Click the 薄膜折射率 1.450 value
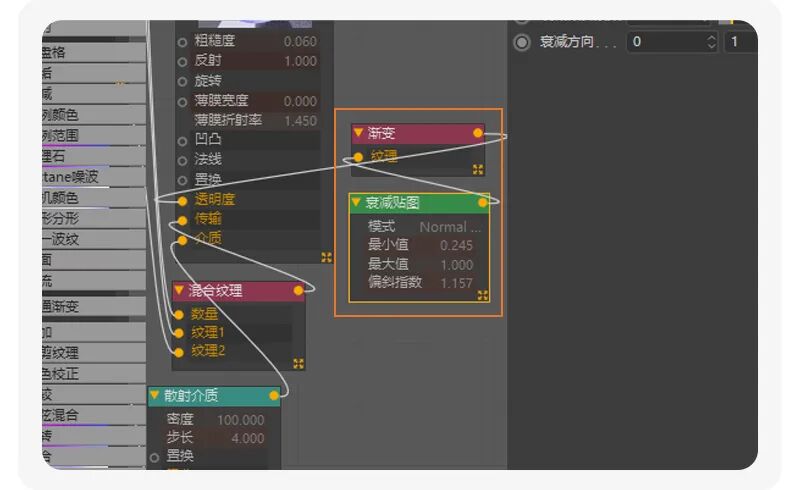Image resolution: width=800 pixels, height=490 pixels. (300, 121)
